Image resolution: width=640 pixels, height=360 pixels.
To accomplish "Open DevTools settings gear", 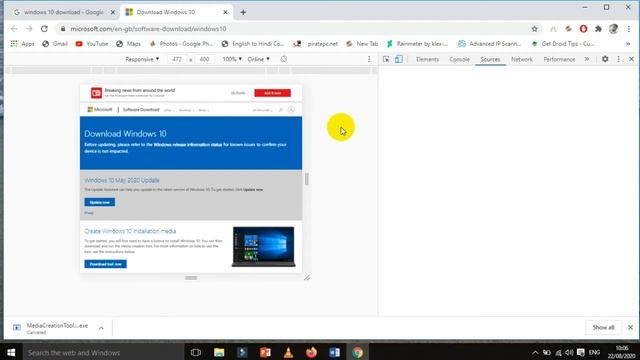I will coord(605,59).
